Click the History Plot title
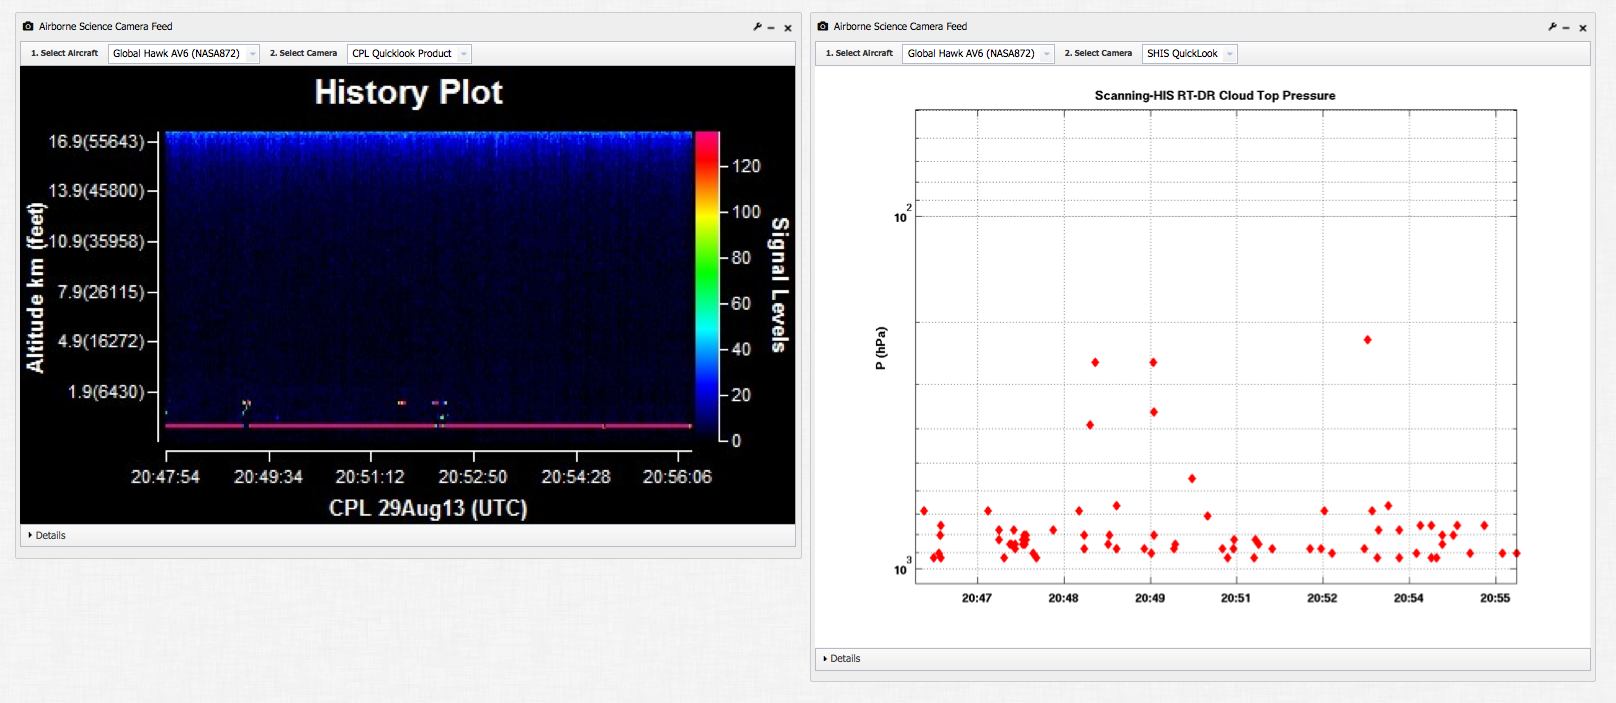This screenshot has height=703, width=1616. point(408,92)
